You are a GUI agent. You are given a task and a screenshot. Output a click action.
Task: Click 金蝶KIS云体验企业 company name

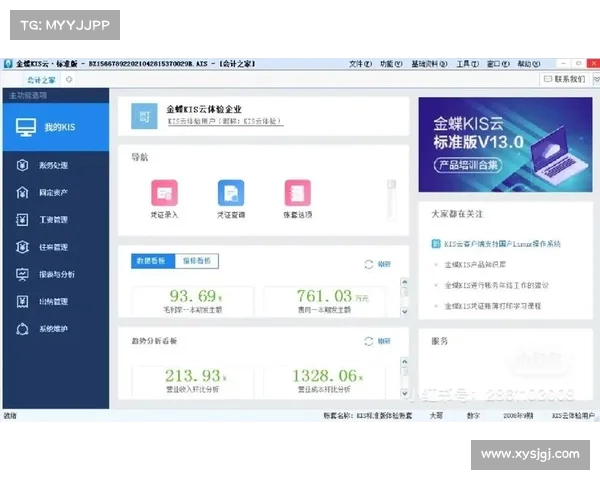pos(204,109)
